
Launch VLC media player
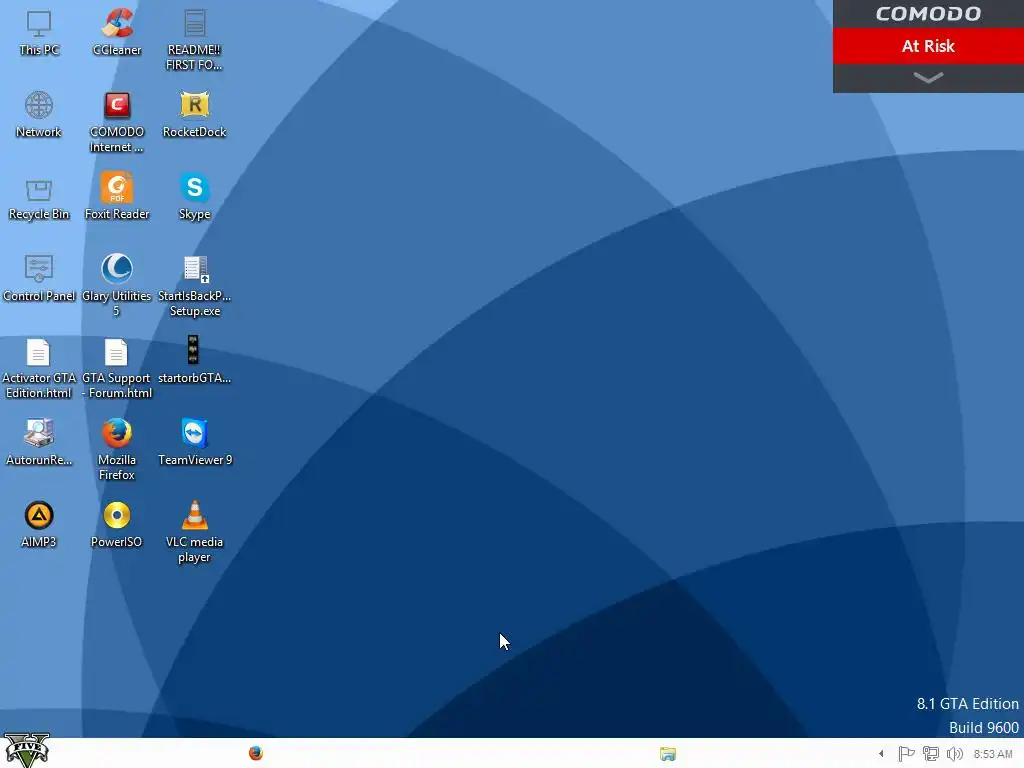pyautogui.click(x=194, y=532)
